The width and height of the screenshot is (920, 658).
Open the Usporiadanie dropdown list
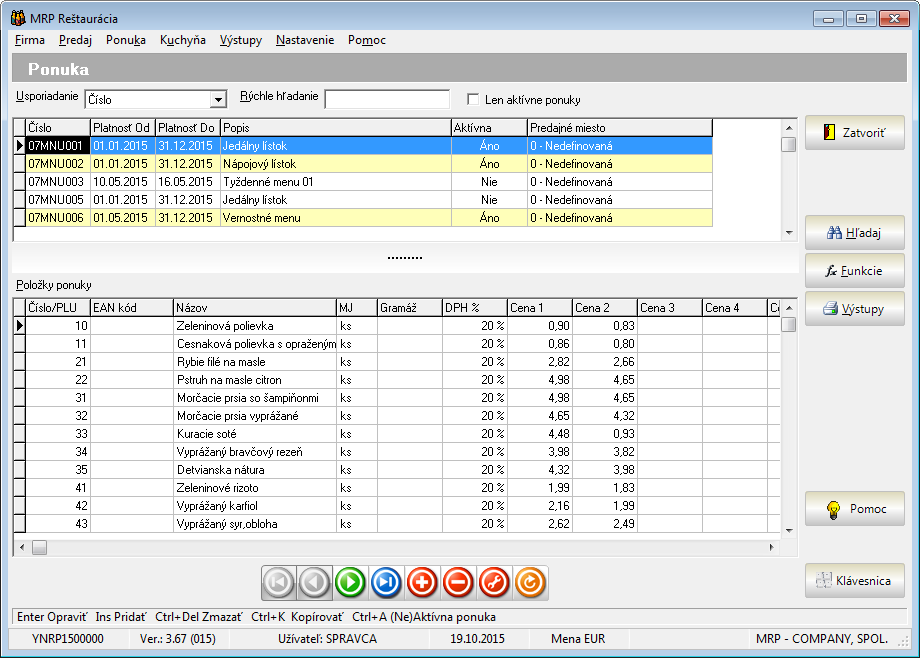(x=218, y=100)
